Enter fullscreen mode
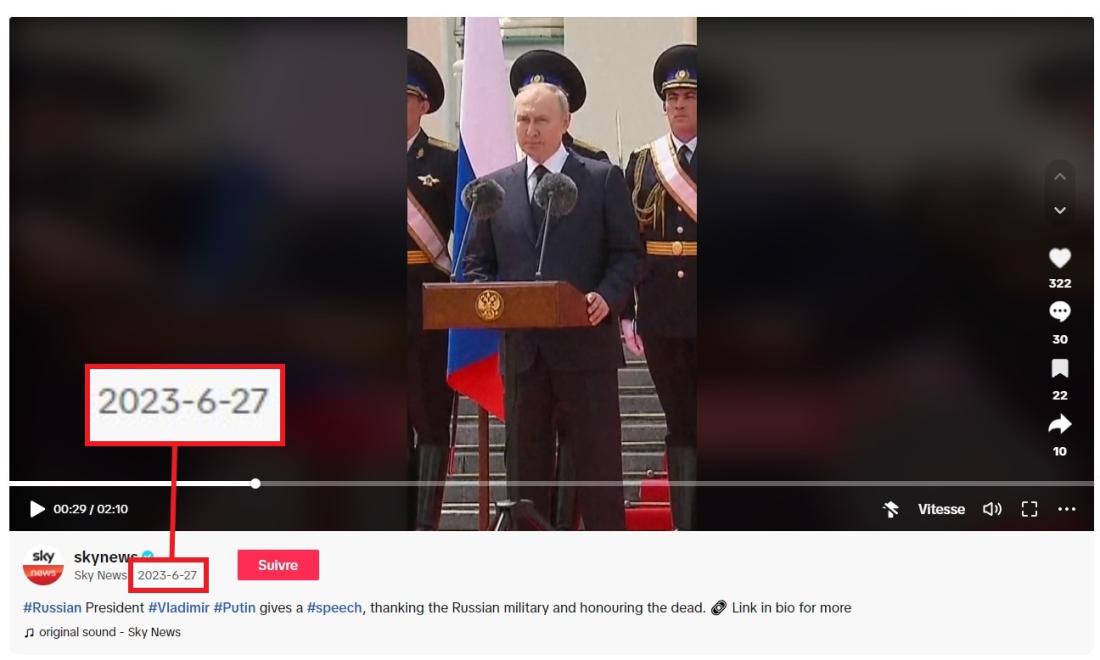The image size is (1100, 660). [1029, 509]
